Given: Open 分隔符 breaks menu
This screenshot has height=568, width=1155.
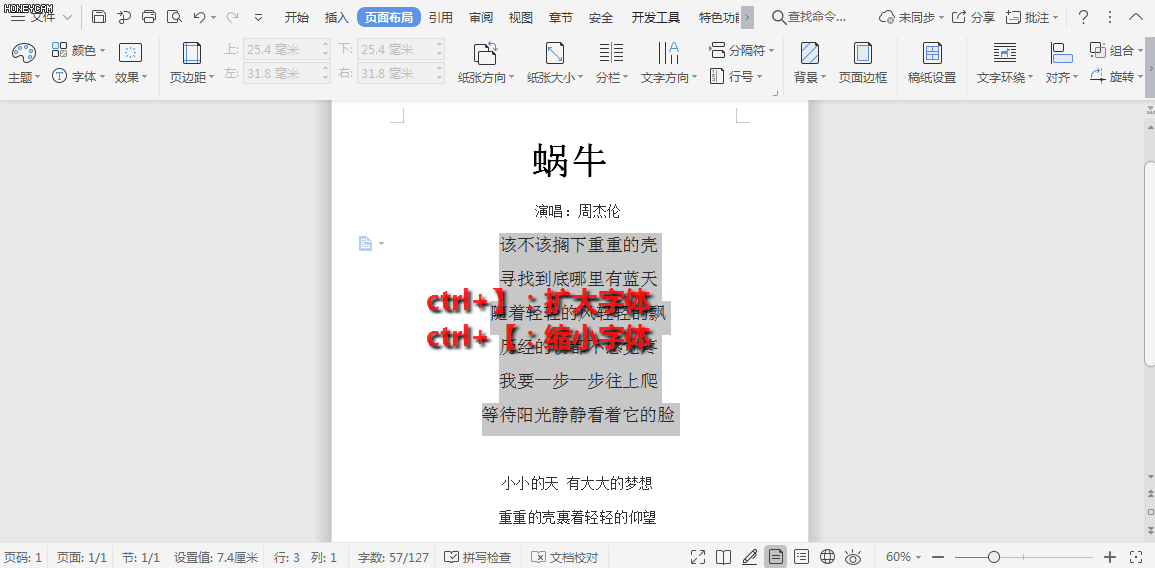Looking at the screenshot, I should pyautogui.click(x=742, y=51).
